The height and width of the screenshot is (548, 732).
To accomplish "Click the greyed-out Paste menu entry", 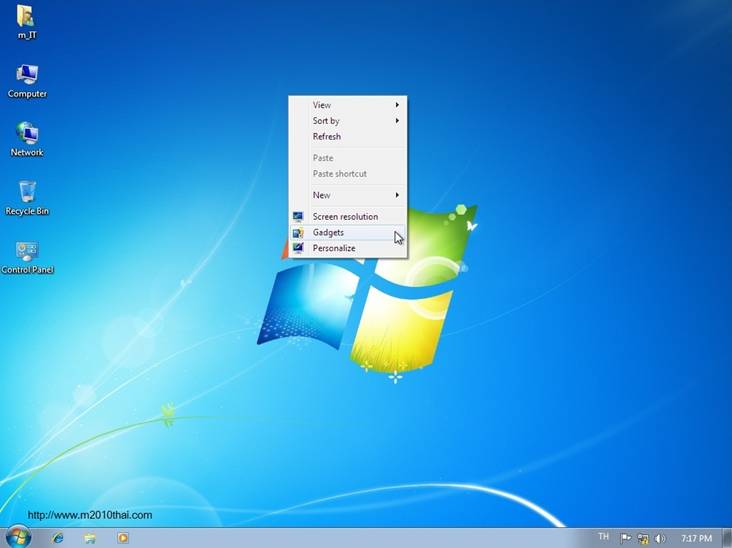I will point(348,158).
